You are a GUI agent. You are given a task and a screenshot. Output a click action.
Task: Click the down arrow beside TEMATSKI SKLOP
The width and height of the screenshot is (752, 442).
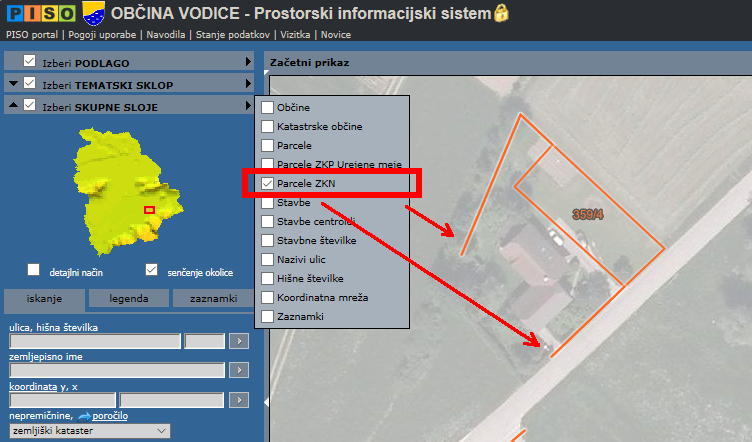click(x=12, y=84)
